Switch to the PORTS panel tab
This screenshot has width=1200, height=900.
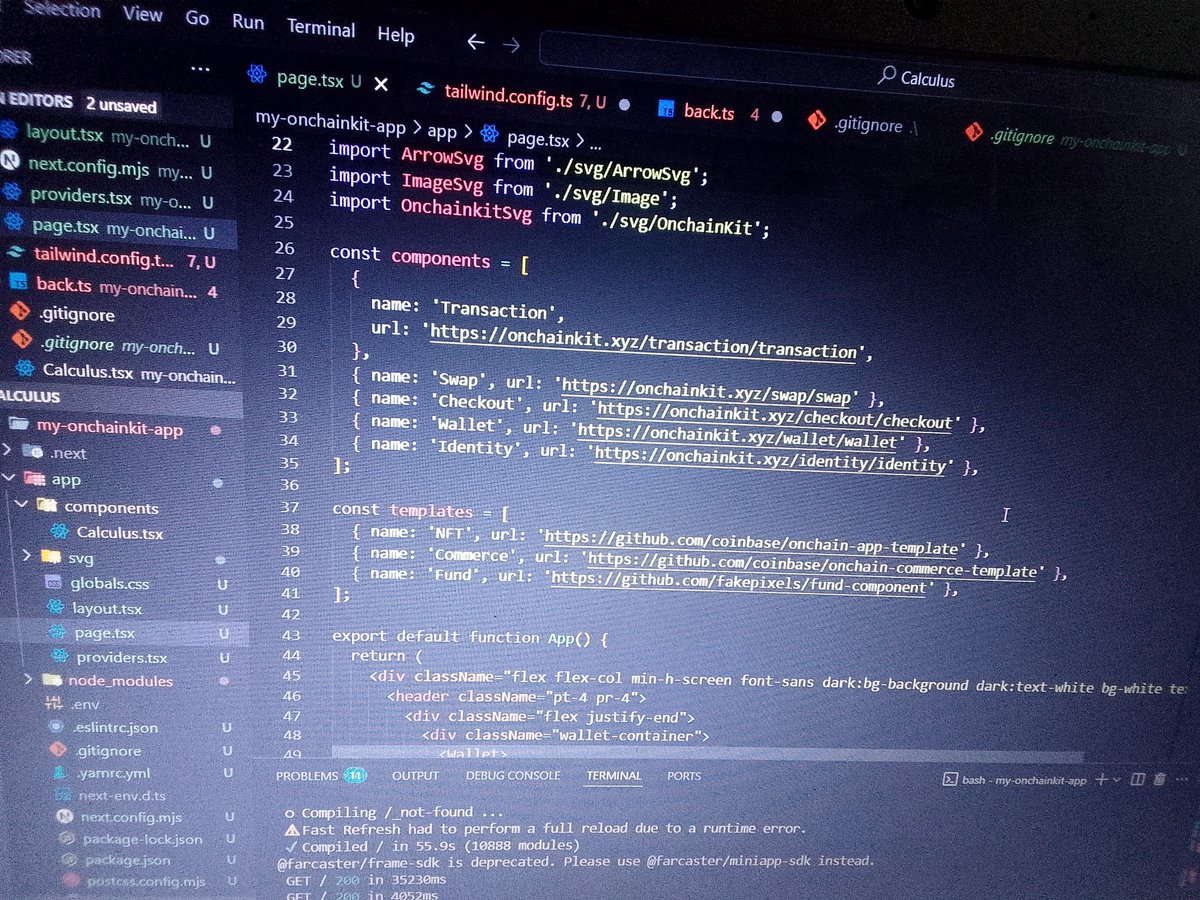coord(684,776)
